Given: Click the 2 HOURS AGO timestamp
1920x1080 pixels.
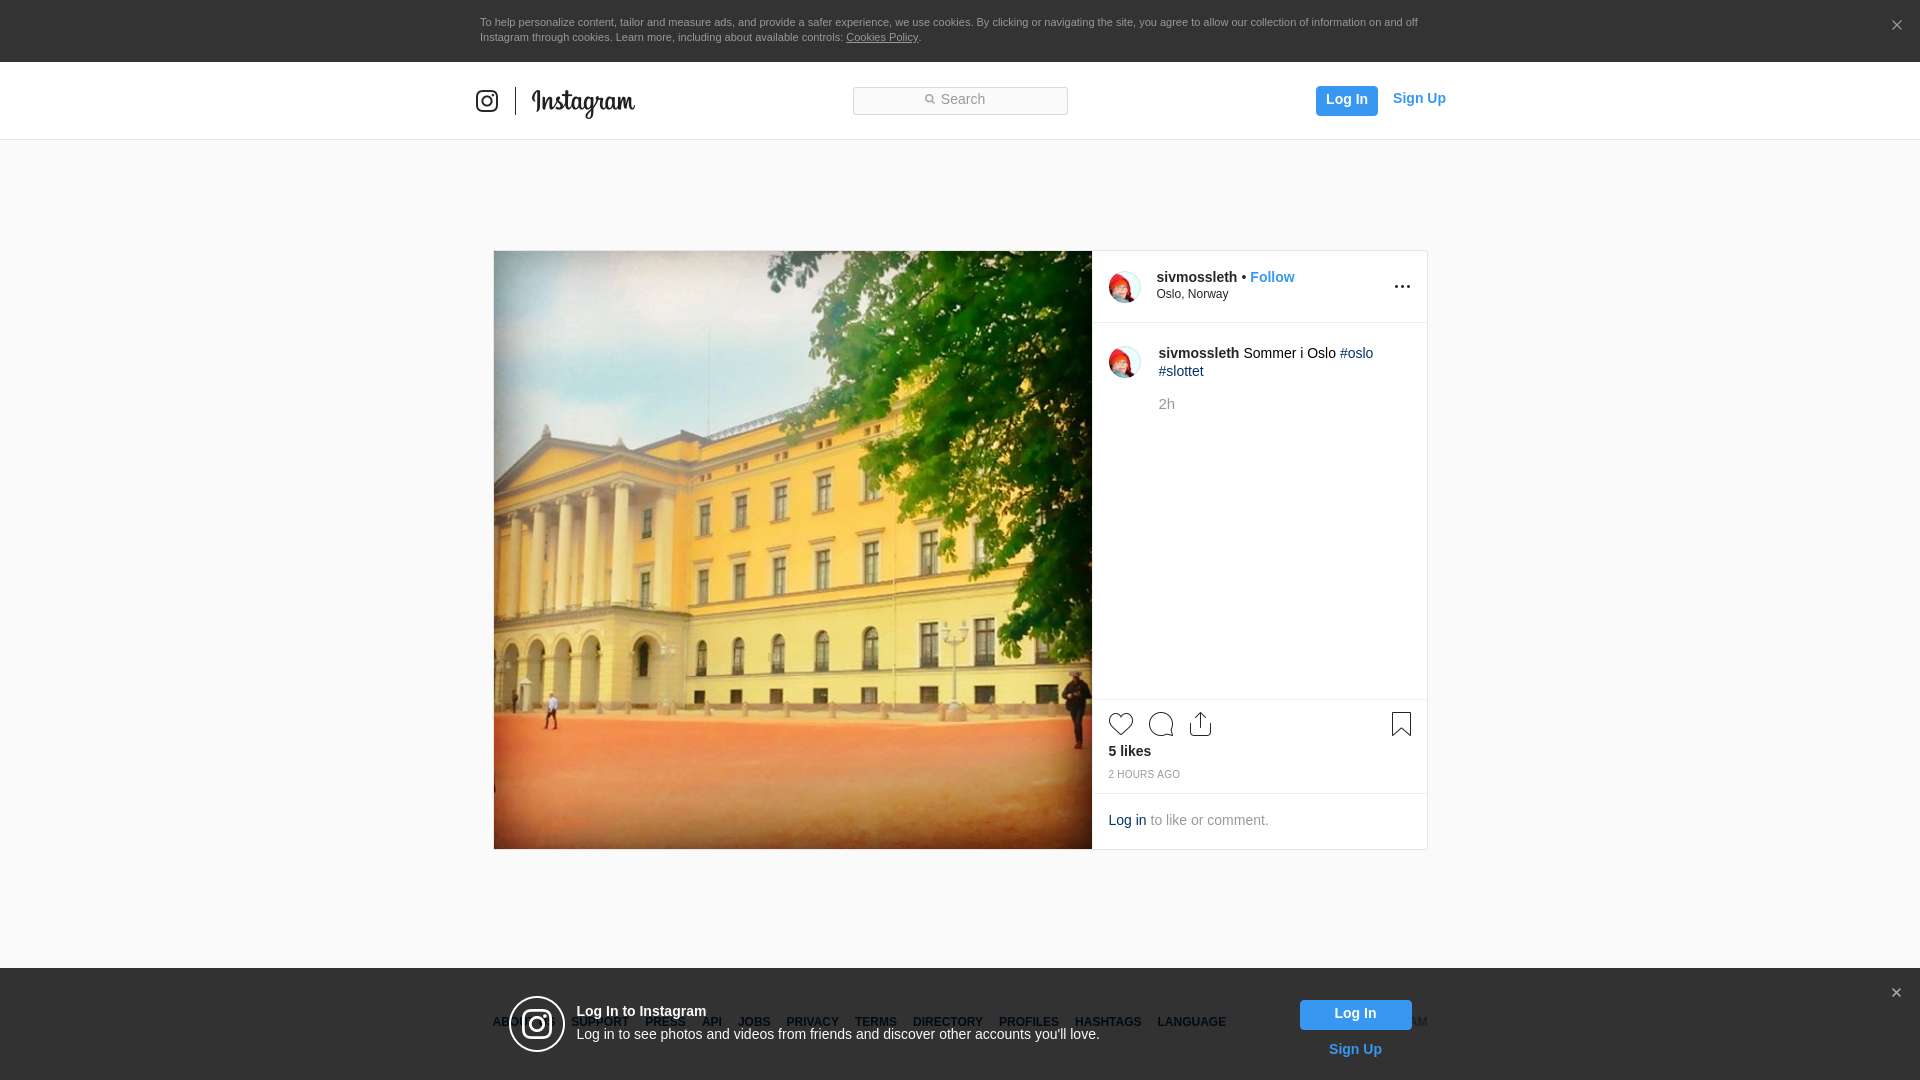Looking at the screenshot, I should pyautogui.click(x=1144, y=775).
